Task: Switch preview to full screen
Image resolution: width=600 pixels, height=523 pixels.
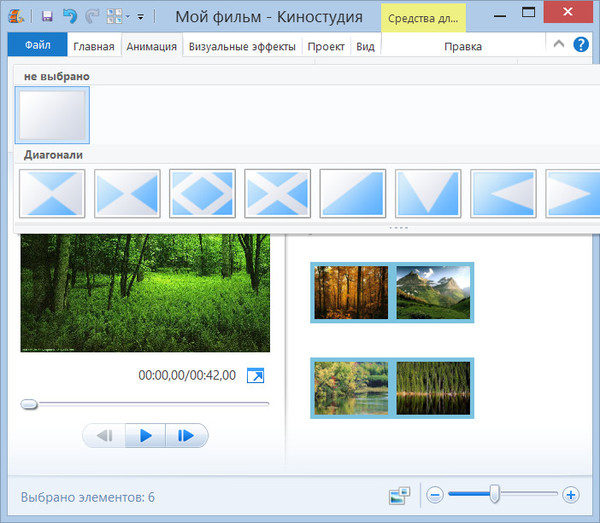Action: [x=256, y=376]
